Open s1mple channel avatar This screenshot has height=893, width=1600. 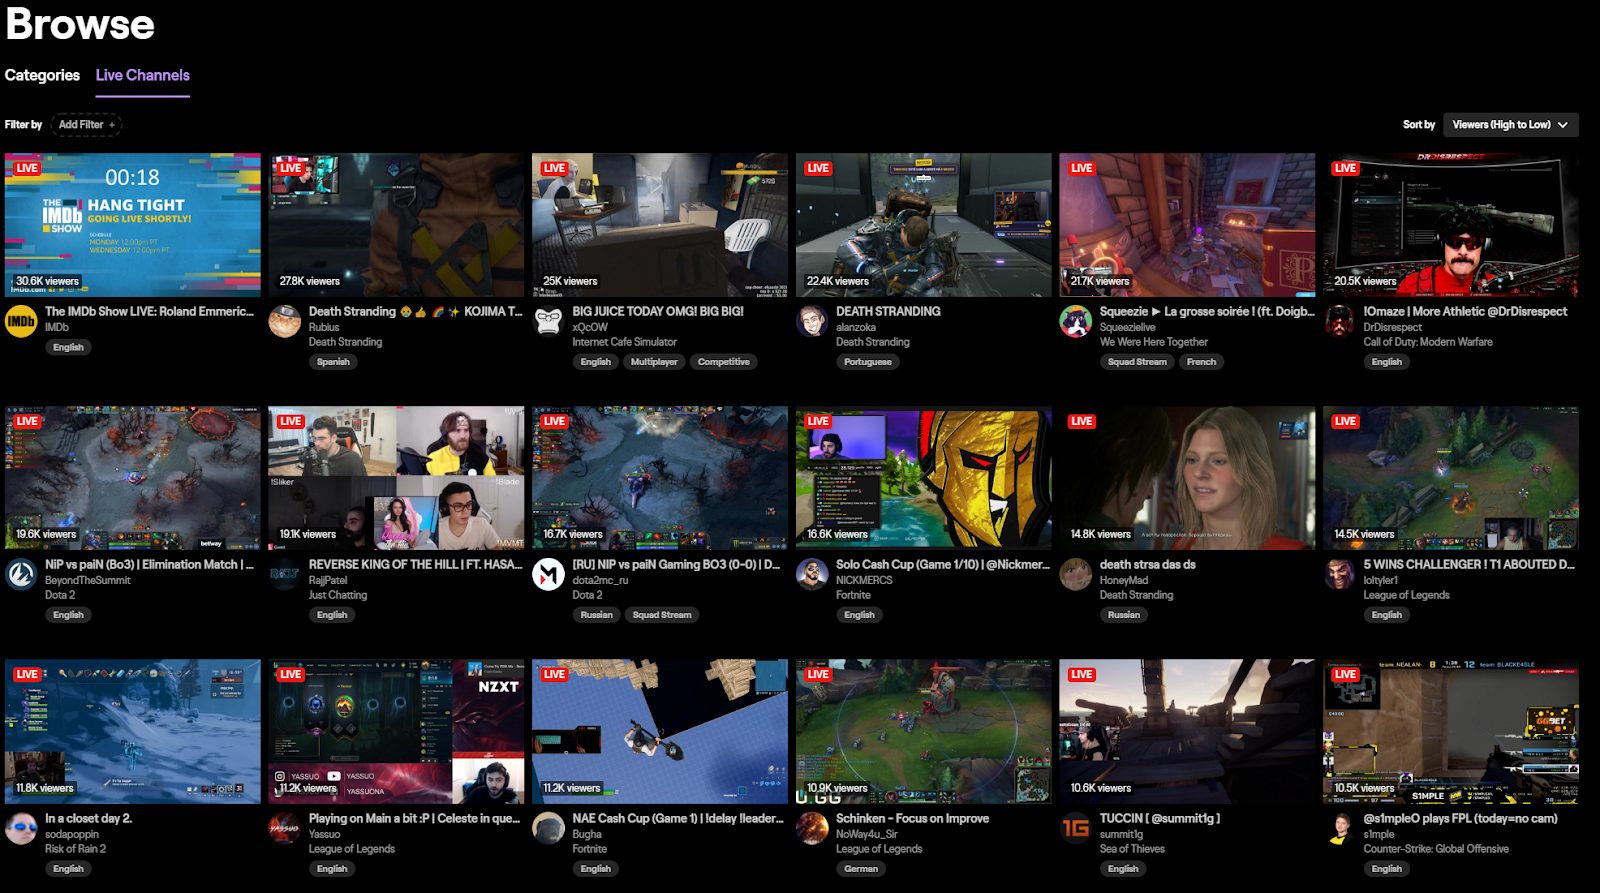[x=1339, y=829]
